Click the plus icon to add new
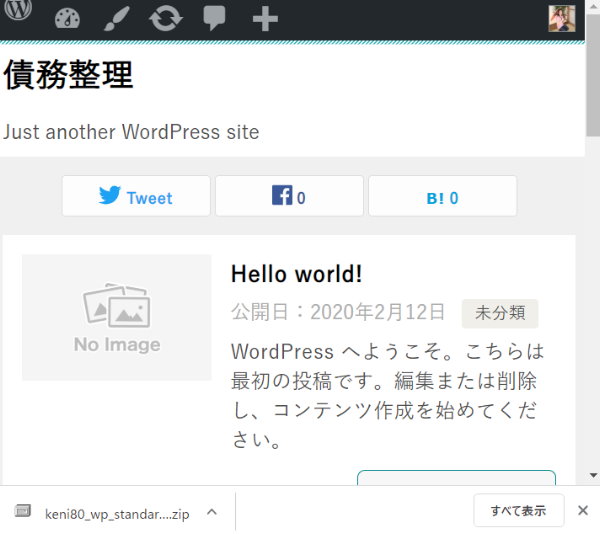Image resolution: width=600 pixels, height=534 pixels. [264, 19]
